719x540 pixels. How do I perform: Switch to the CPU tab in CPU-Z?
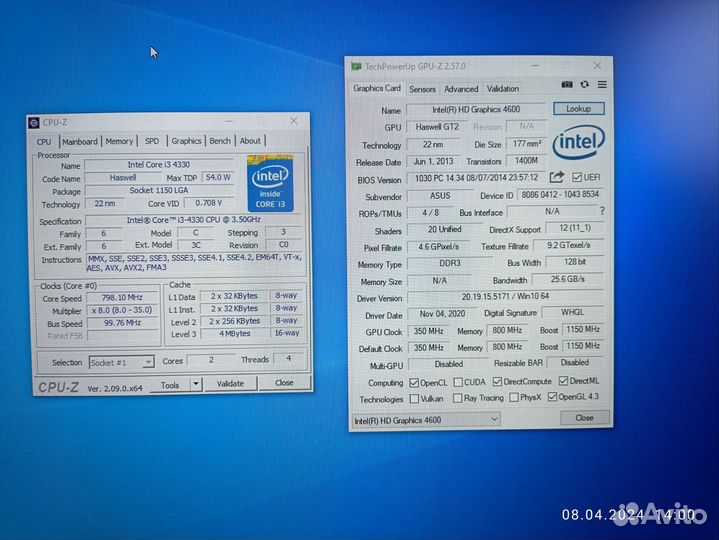coord(44,142)
